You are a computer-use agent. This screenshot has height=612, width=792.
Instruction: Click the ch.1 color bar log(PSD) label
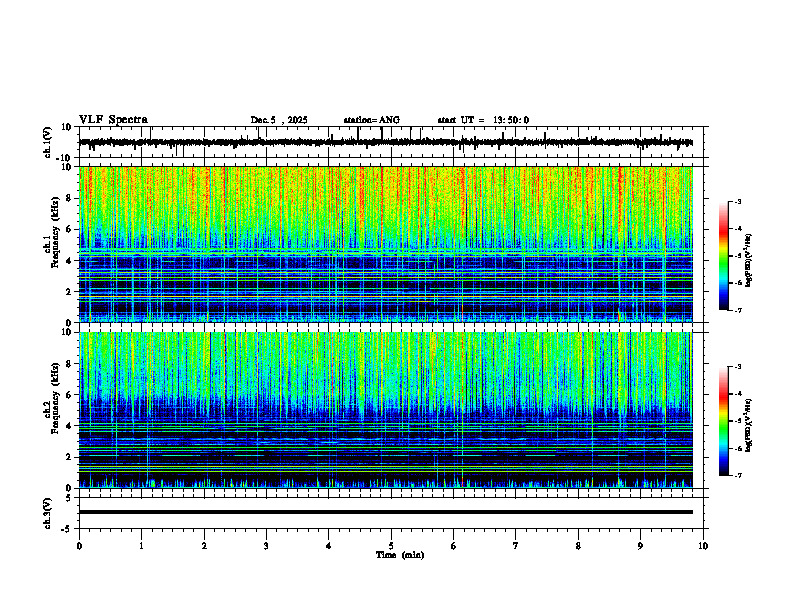pyautogui.click(x=749, y=260)
